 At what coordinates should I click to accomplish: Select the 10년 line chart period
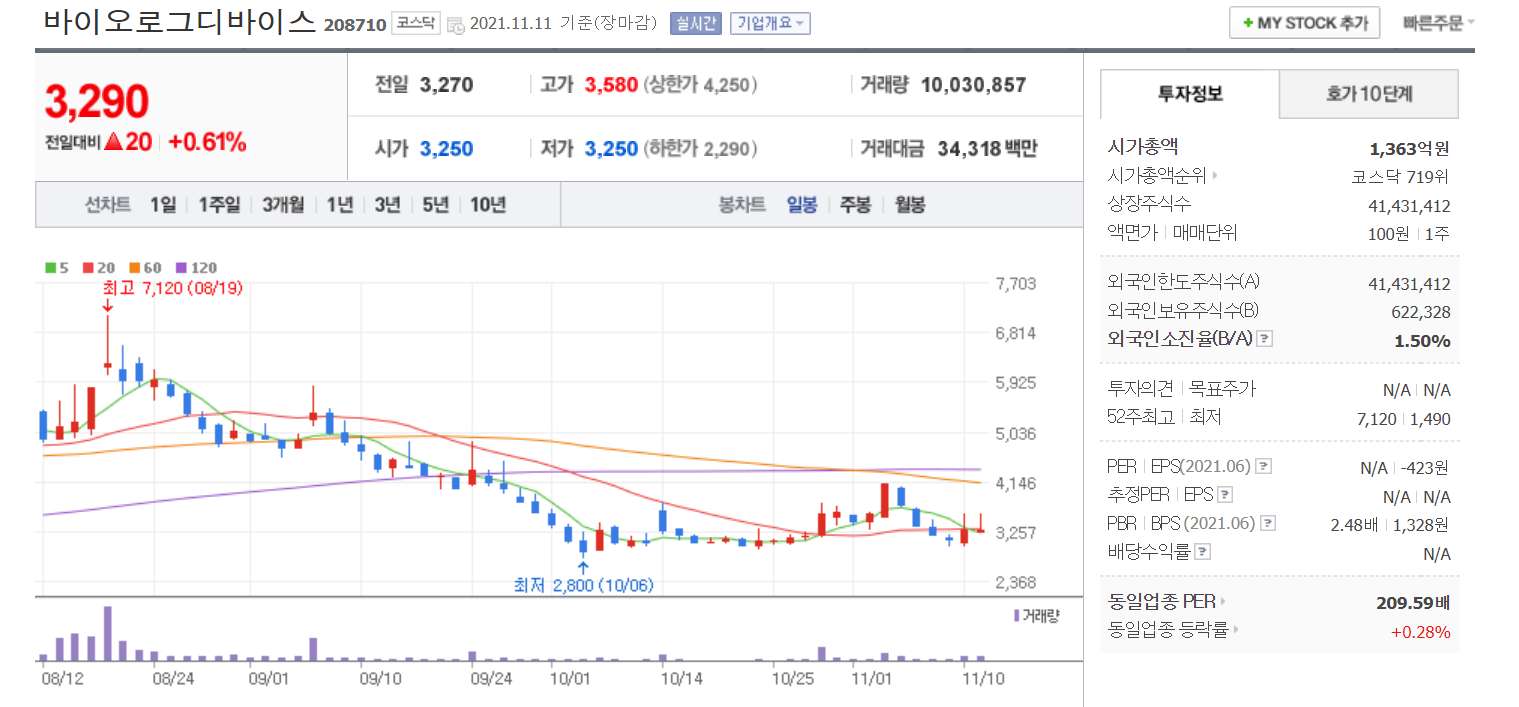(x=488, y=204)
